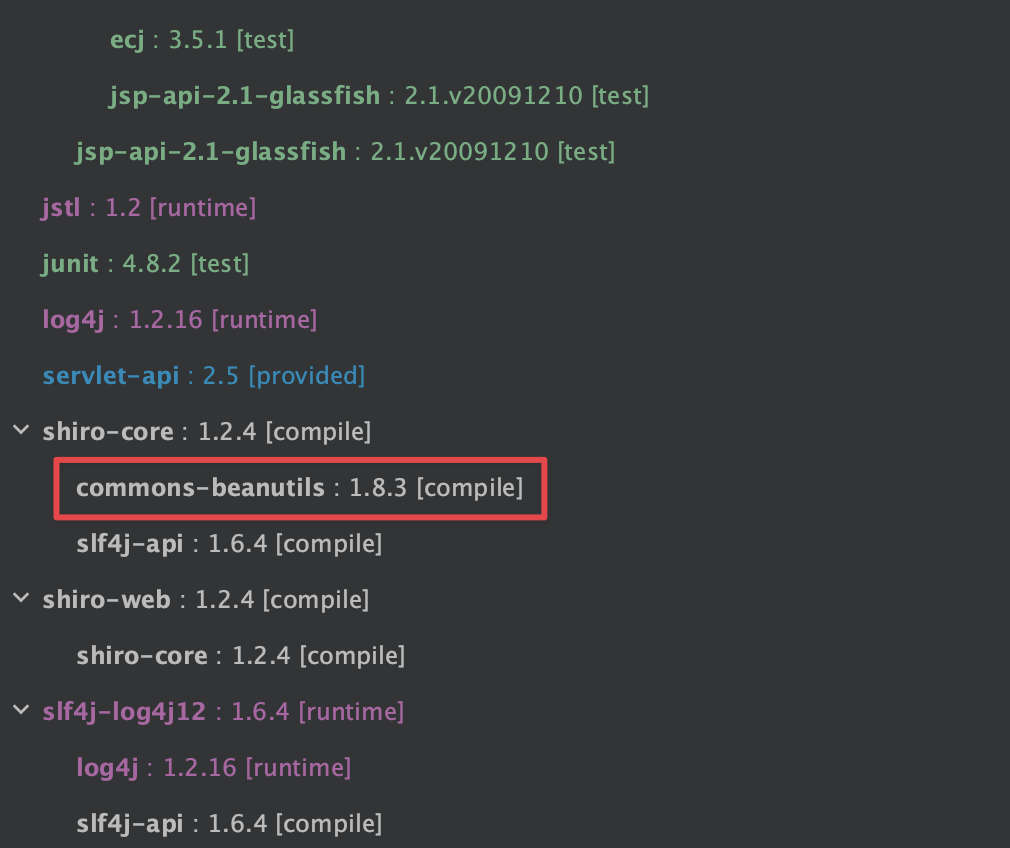This screenshot has height=848, width=1010.
Task: Select the junit 4.8.2 test dependency
Action: (70, 264)
